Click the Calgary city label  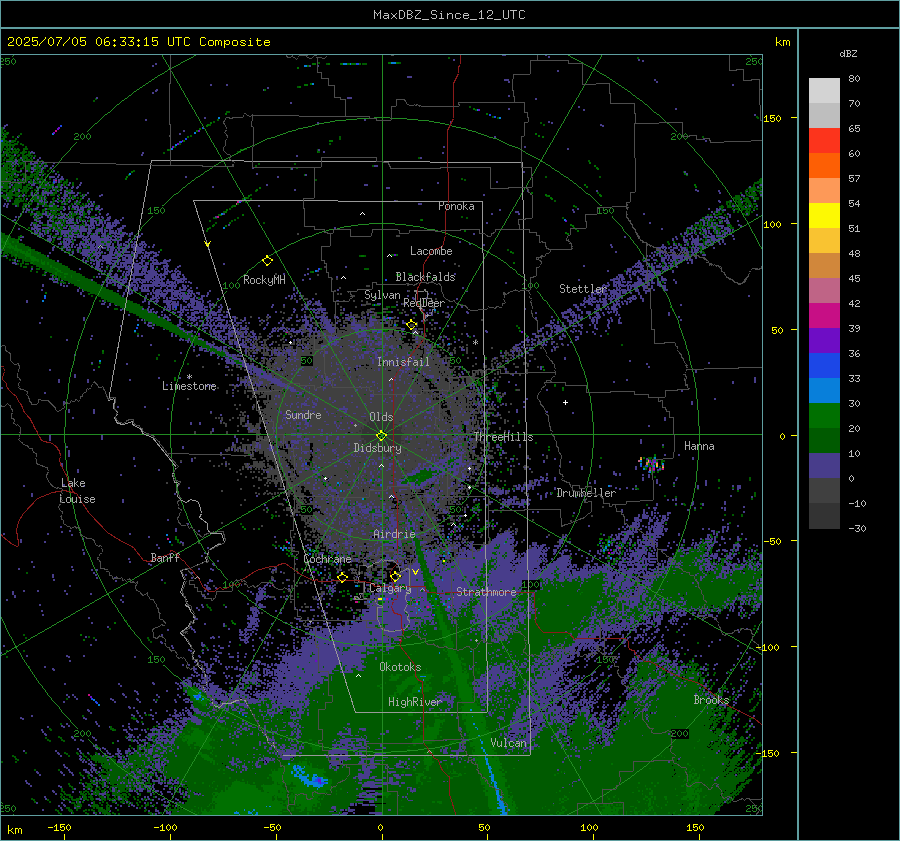(x=390, y=588)
